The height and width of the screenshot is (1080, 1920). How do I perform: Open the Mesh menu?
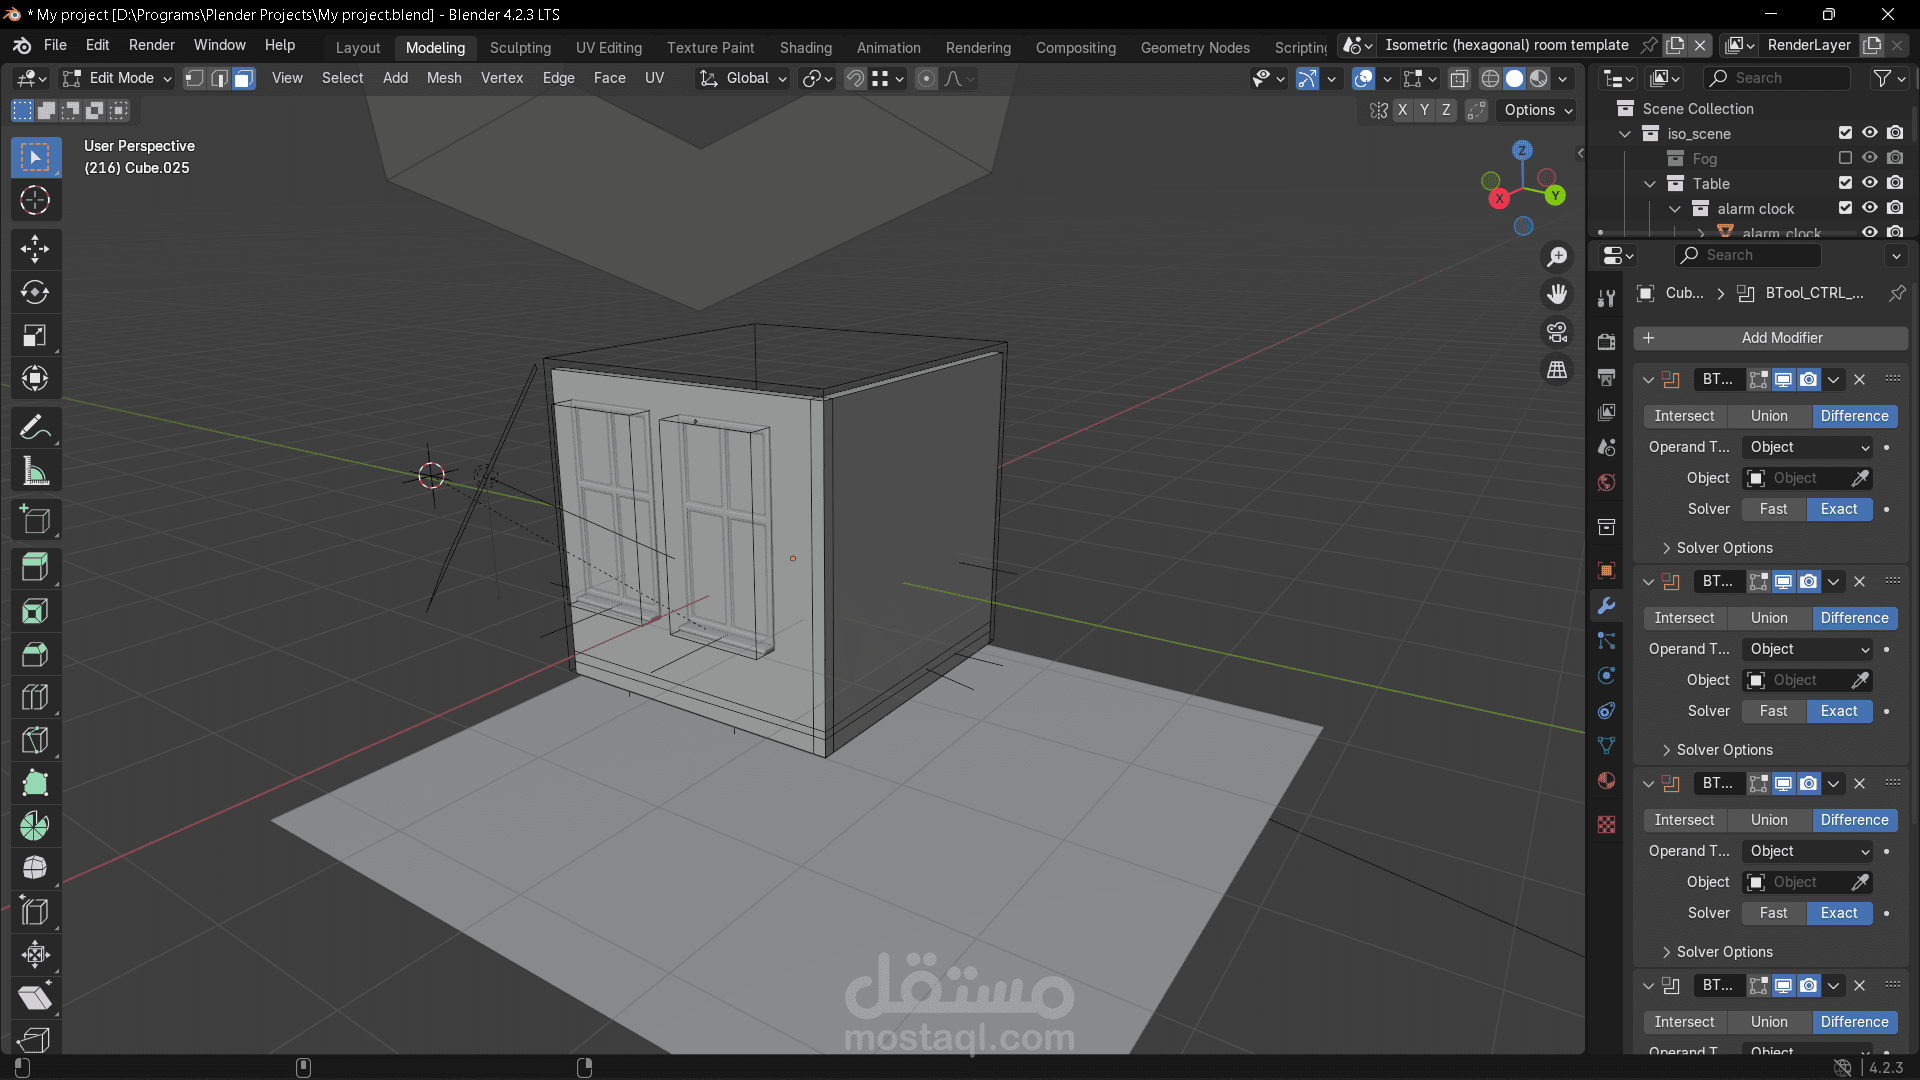pos(444,78)
